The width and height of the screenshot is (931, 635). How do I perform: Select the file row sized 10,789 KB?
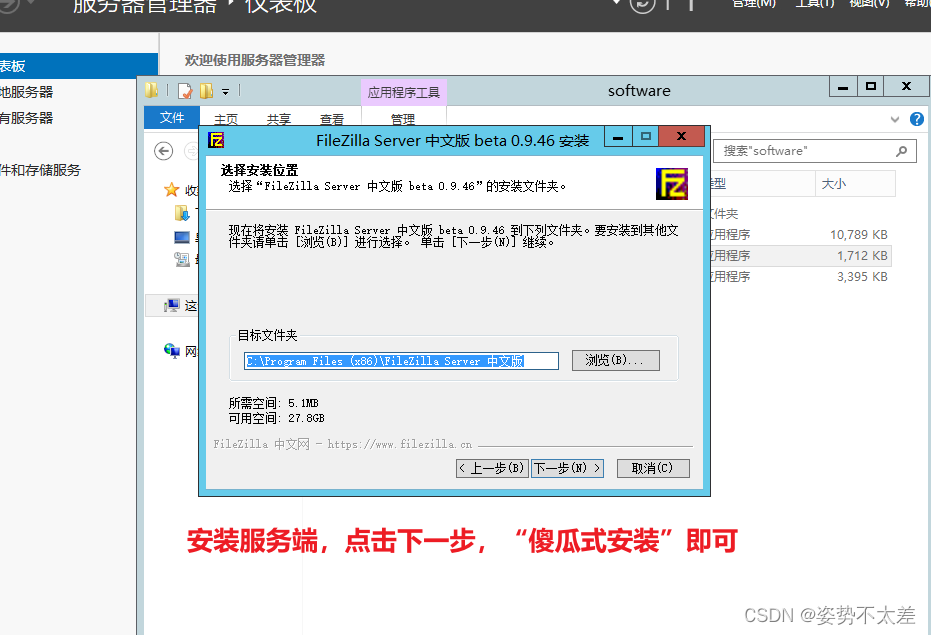(x=799, y=235)
